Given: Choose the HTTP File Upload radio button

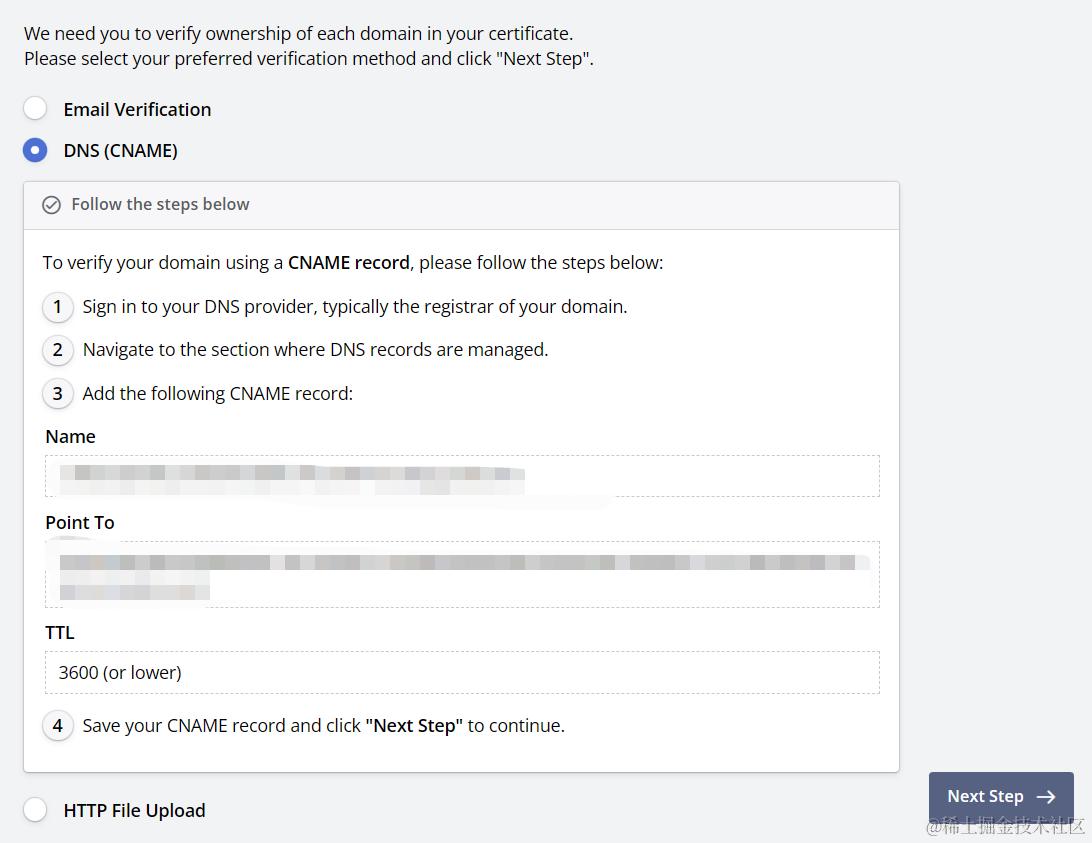Looking at the screenshot, I should [35, 810].
